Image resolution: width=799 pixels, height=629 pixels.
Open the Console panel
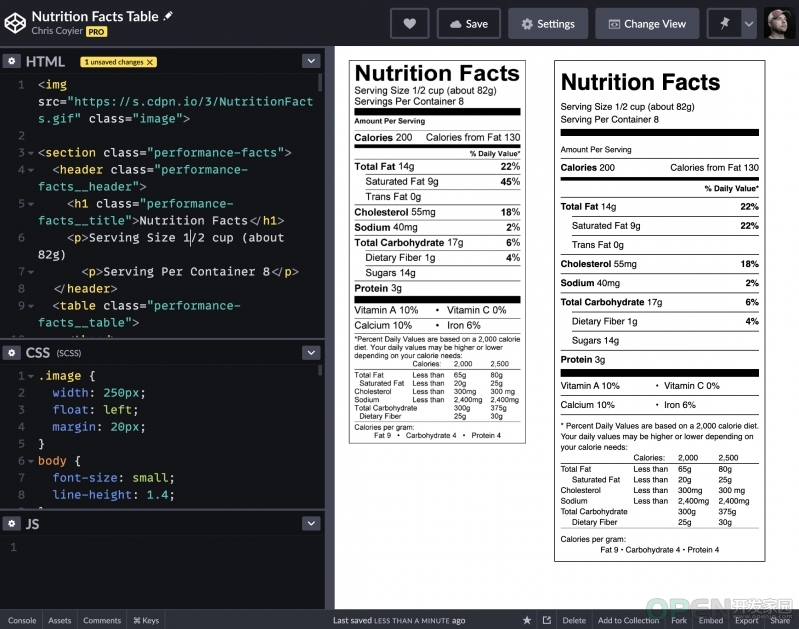tap(22, 620)
